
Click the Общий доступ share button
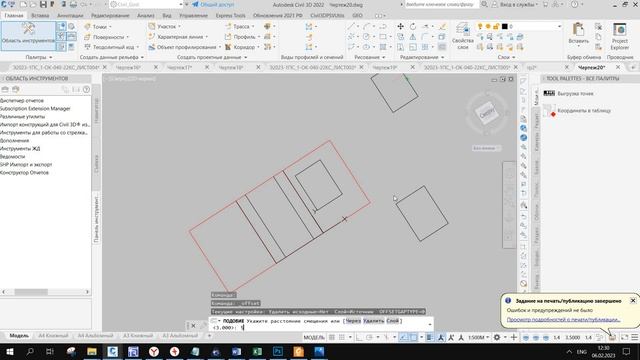click(213, 4)
